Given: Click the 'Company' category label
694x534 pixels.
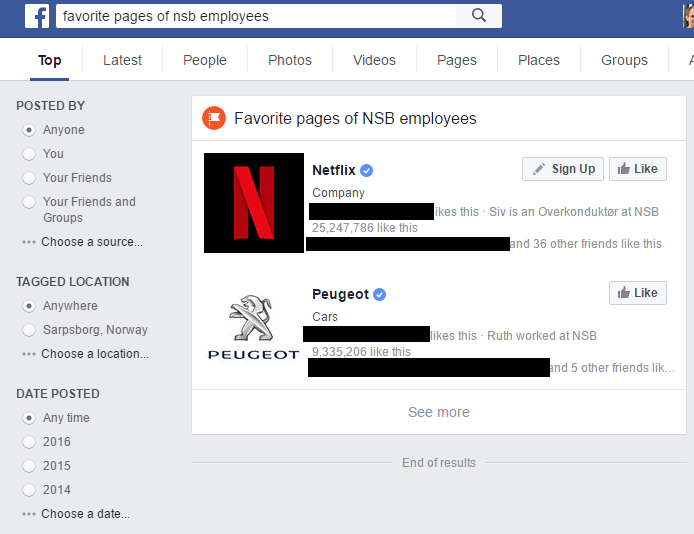Looking at the screenshot, I should 338,193.
